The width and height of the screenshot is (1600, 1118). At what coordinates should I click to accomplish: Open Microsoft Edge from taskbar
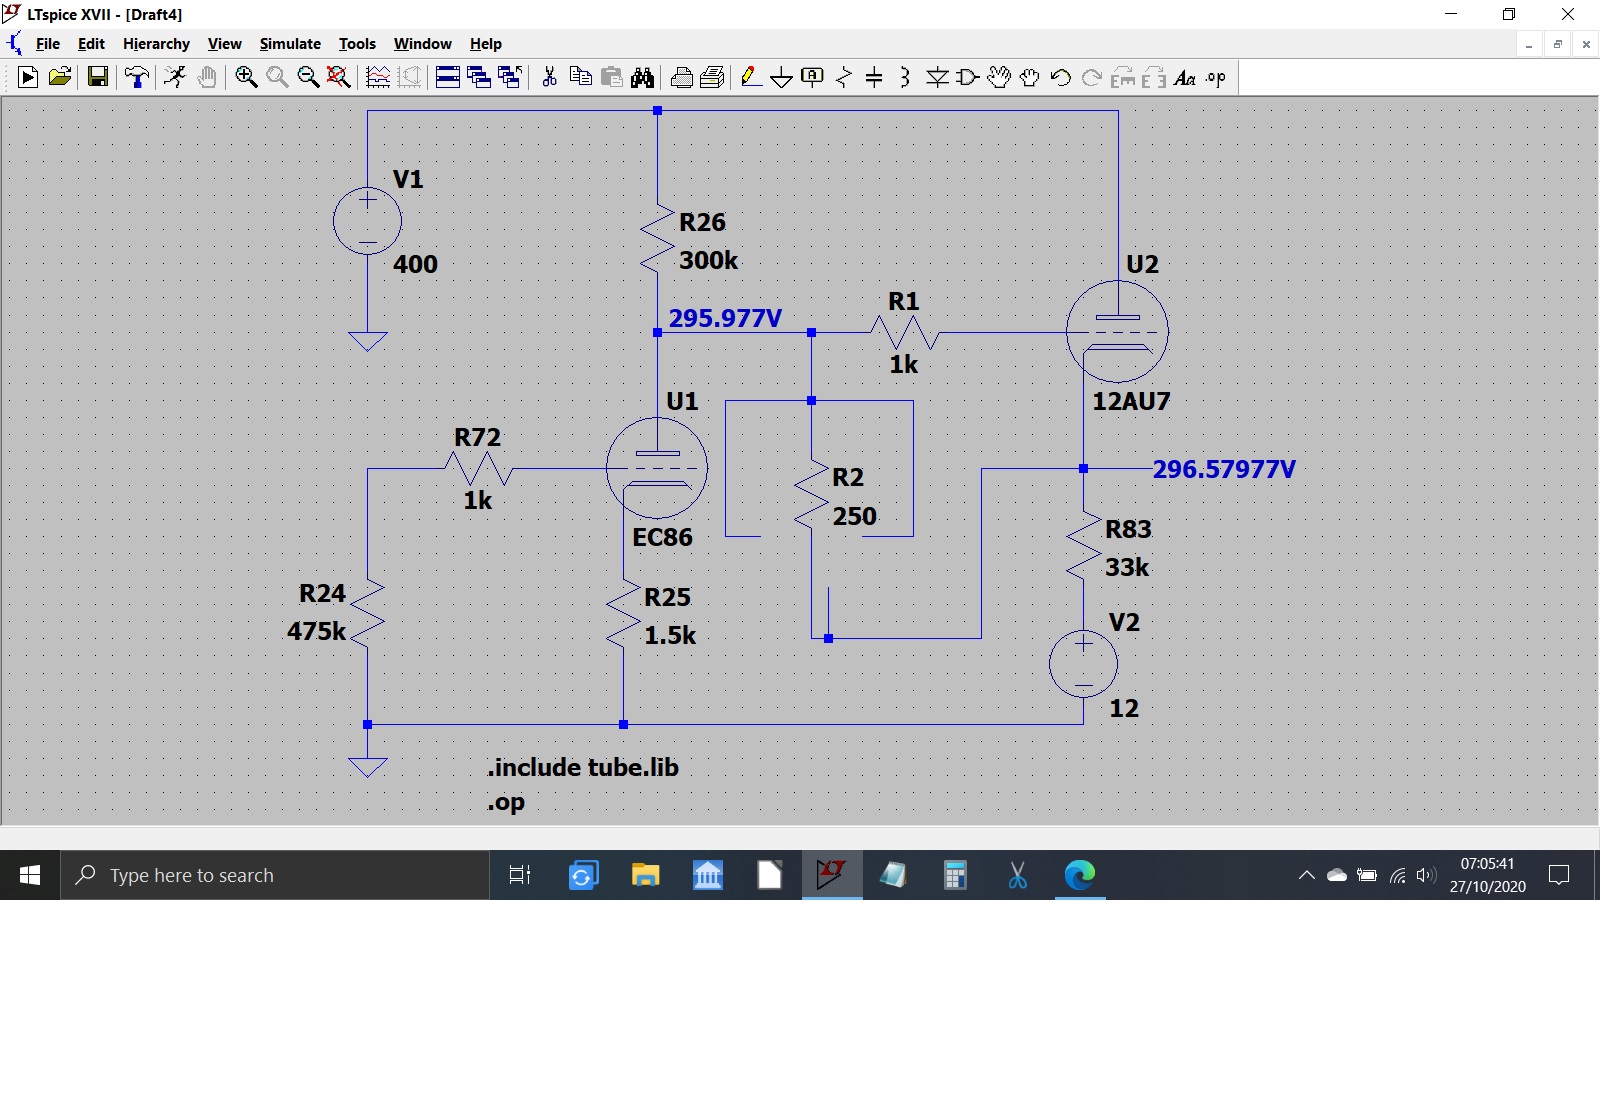(x=1080, y=875)
